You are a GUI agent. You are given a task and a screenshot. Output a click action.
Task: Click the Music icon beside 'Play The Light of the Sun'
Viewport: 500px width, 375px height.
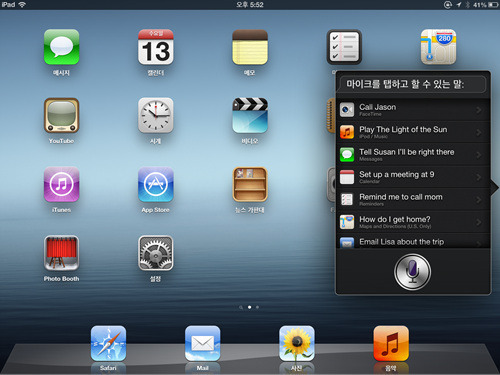(347, 132)
